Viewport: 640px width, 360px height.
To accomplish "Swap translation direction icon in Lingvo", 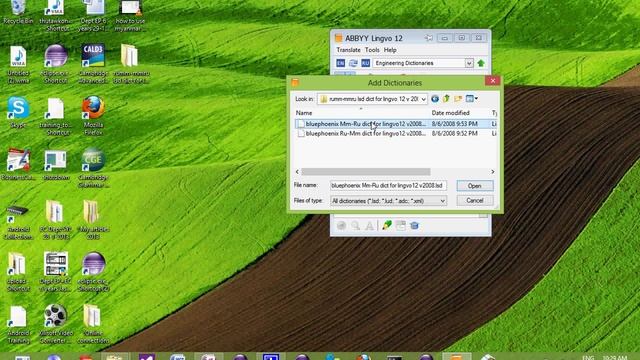I will [x=353, y=63].
